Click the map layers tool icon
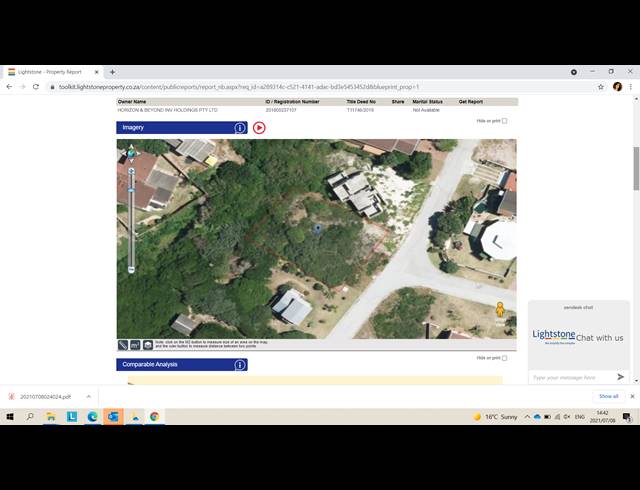Viewport: 640px width, 490px height. 148,345
